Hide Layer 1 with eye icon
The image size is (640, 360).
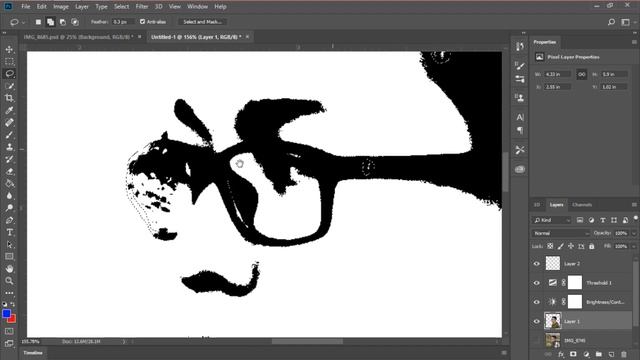(537, 321)
